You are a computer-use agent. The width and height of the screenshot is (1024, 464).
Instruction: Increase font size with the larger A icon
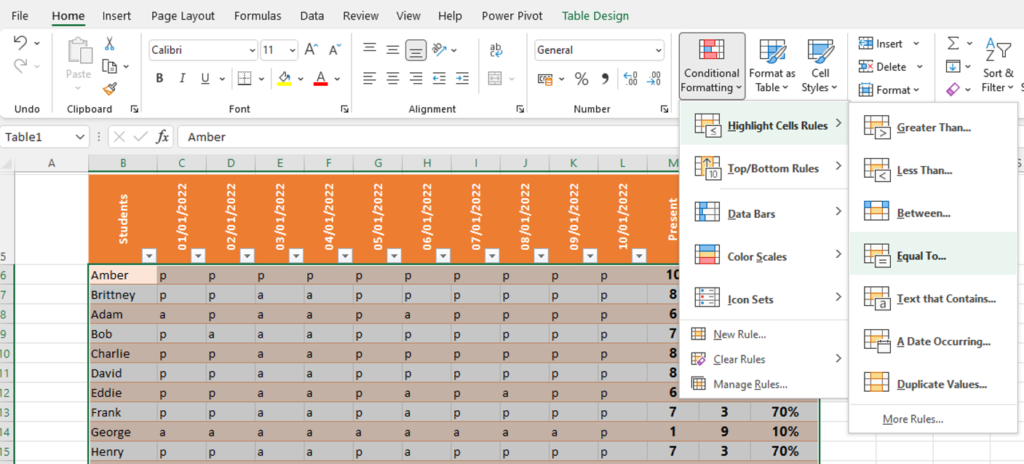point(312,50)
